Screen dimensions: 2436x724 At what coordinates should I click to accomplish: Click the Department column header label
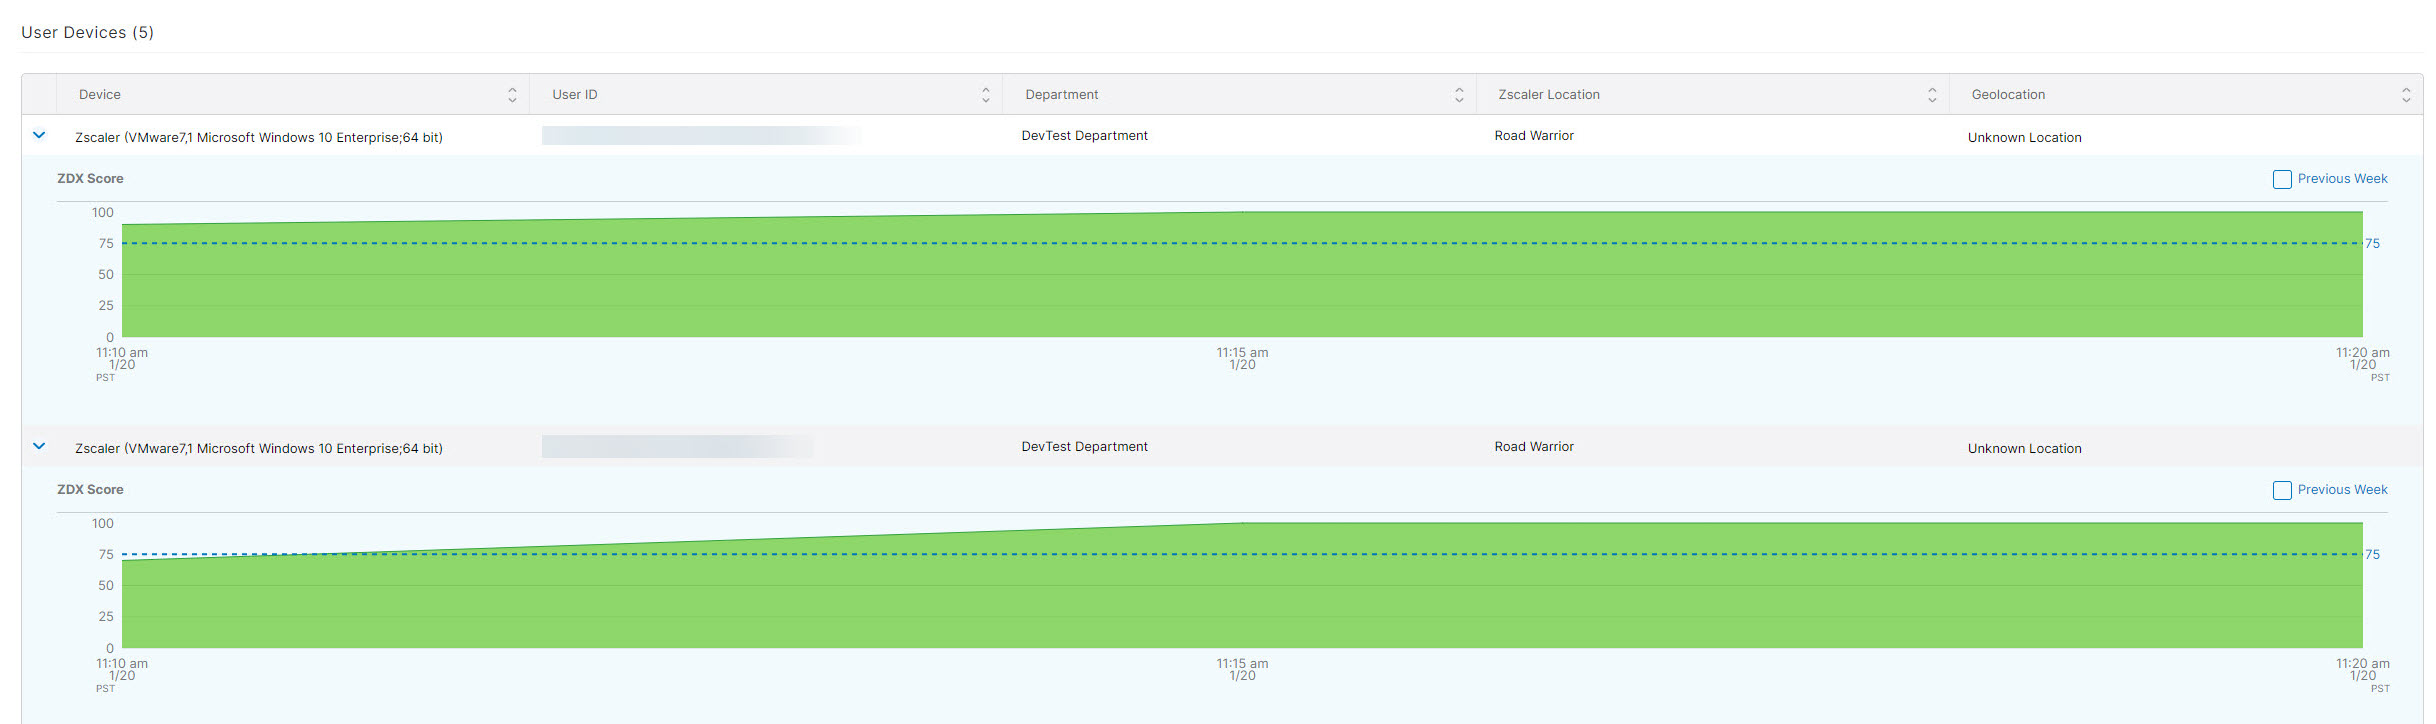(x=1061, y=95)
